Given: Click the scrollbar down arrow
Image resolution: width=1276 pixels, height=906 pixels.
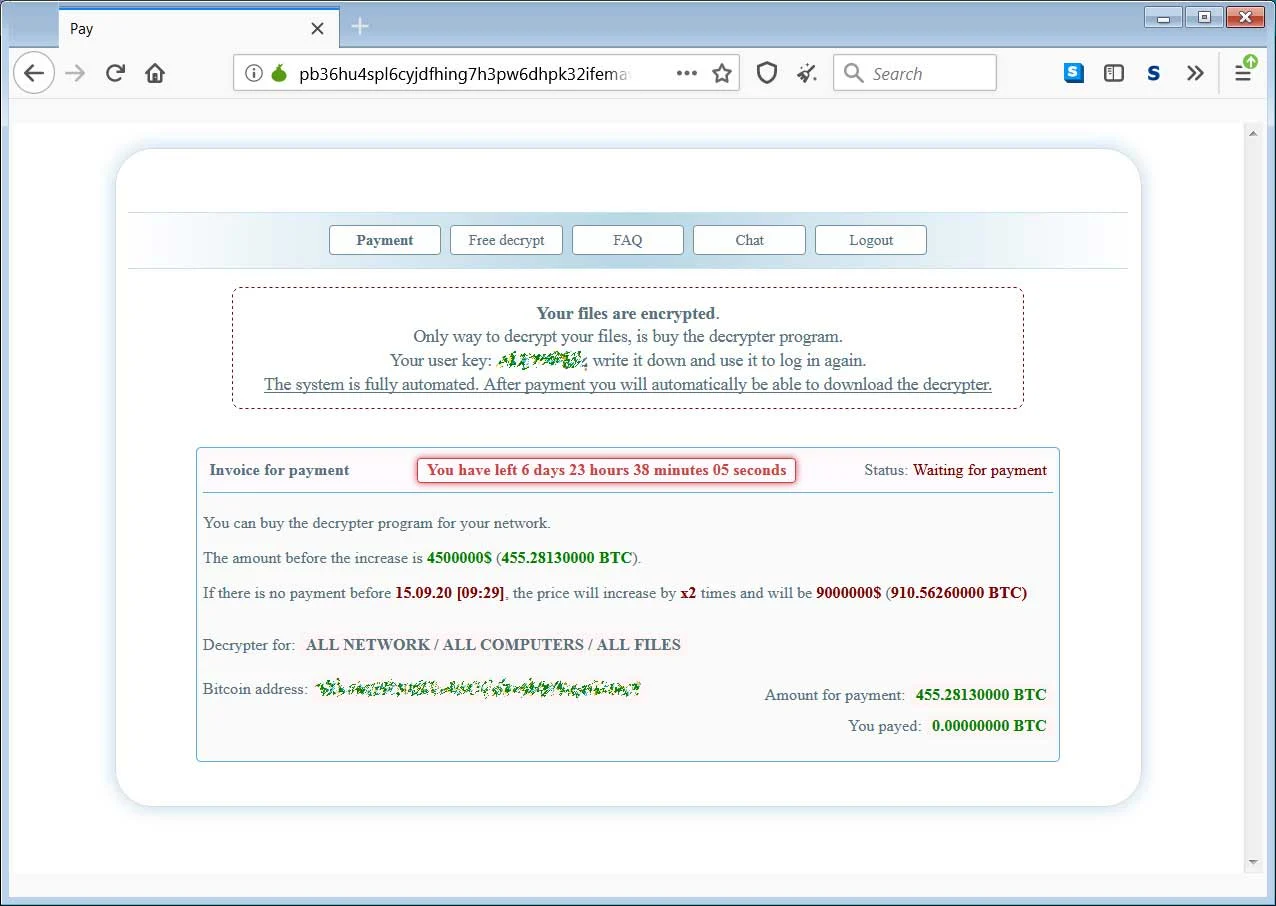Looking at the screenshot, I should pos(1253,862).
